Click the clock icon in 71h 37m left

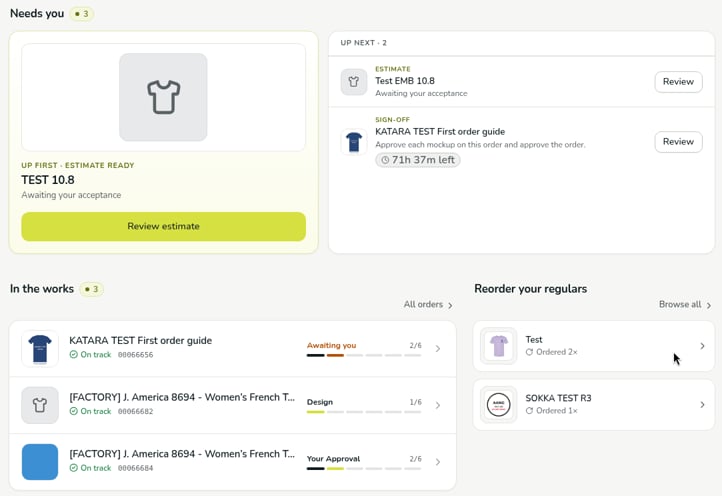tap(385, 160)
